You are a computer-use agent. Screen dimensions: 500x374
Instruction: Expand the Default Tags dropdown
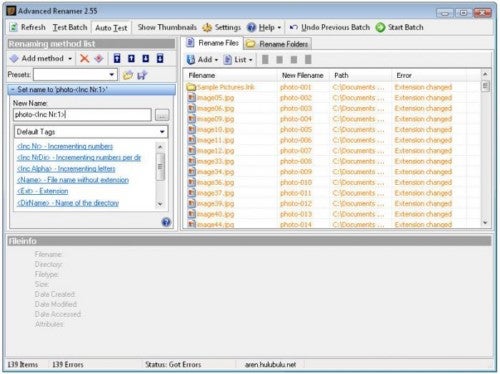[x=91, y=132]
